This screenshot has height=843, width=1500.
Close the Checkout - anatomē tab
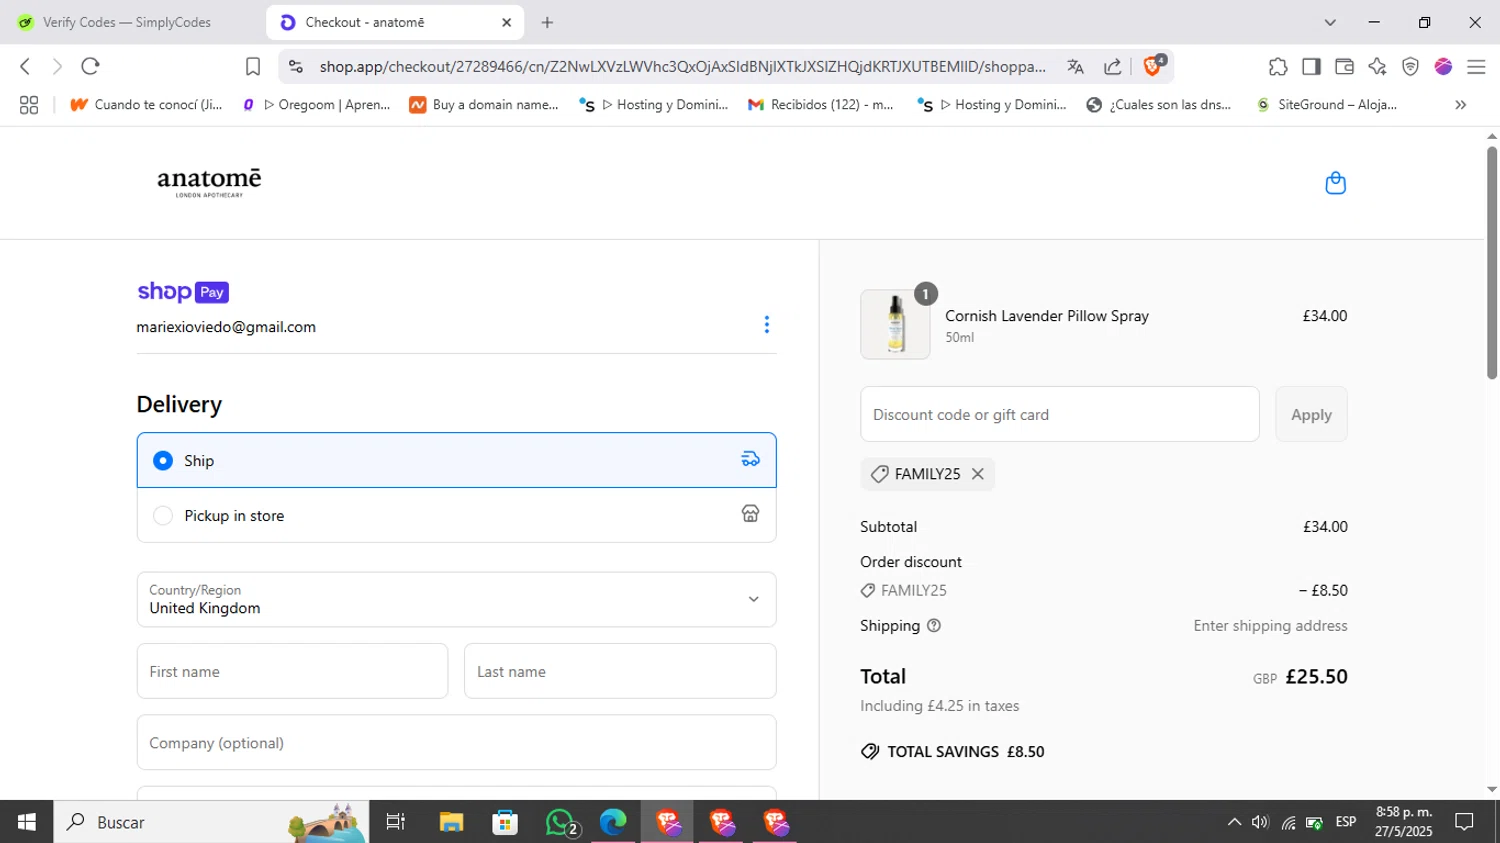506,22
